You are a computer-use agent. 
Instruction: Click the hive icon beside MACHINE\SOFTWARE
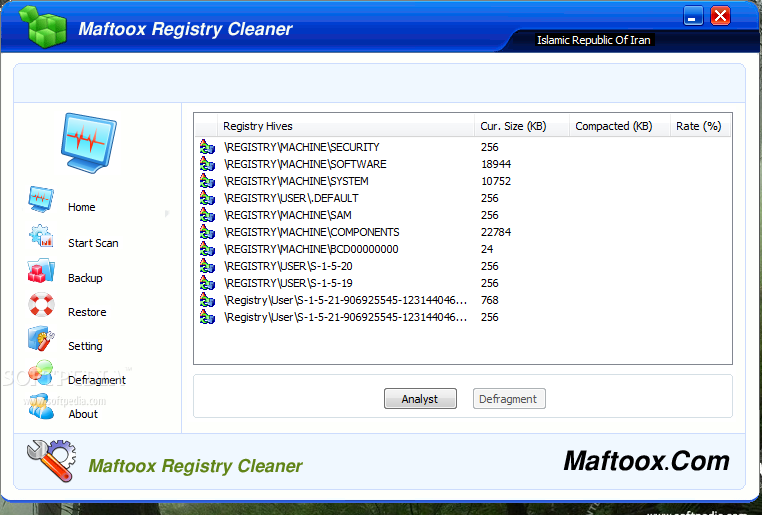[x=207, y=164]
